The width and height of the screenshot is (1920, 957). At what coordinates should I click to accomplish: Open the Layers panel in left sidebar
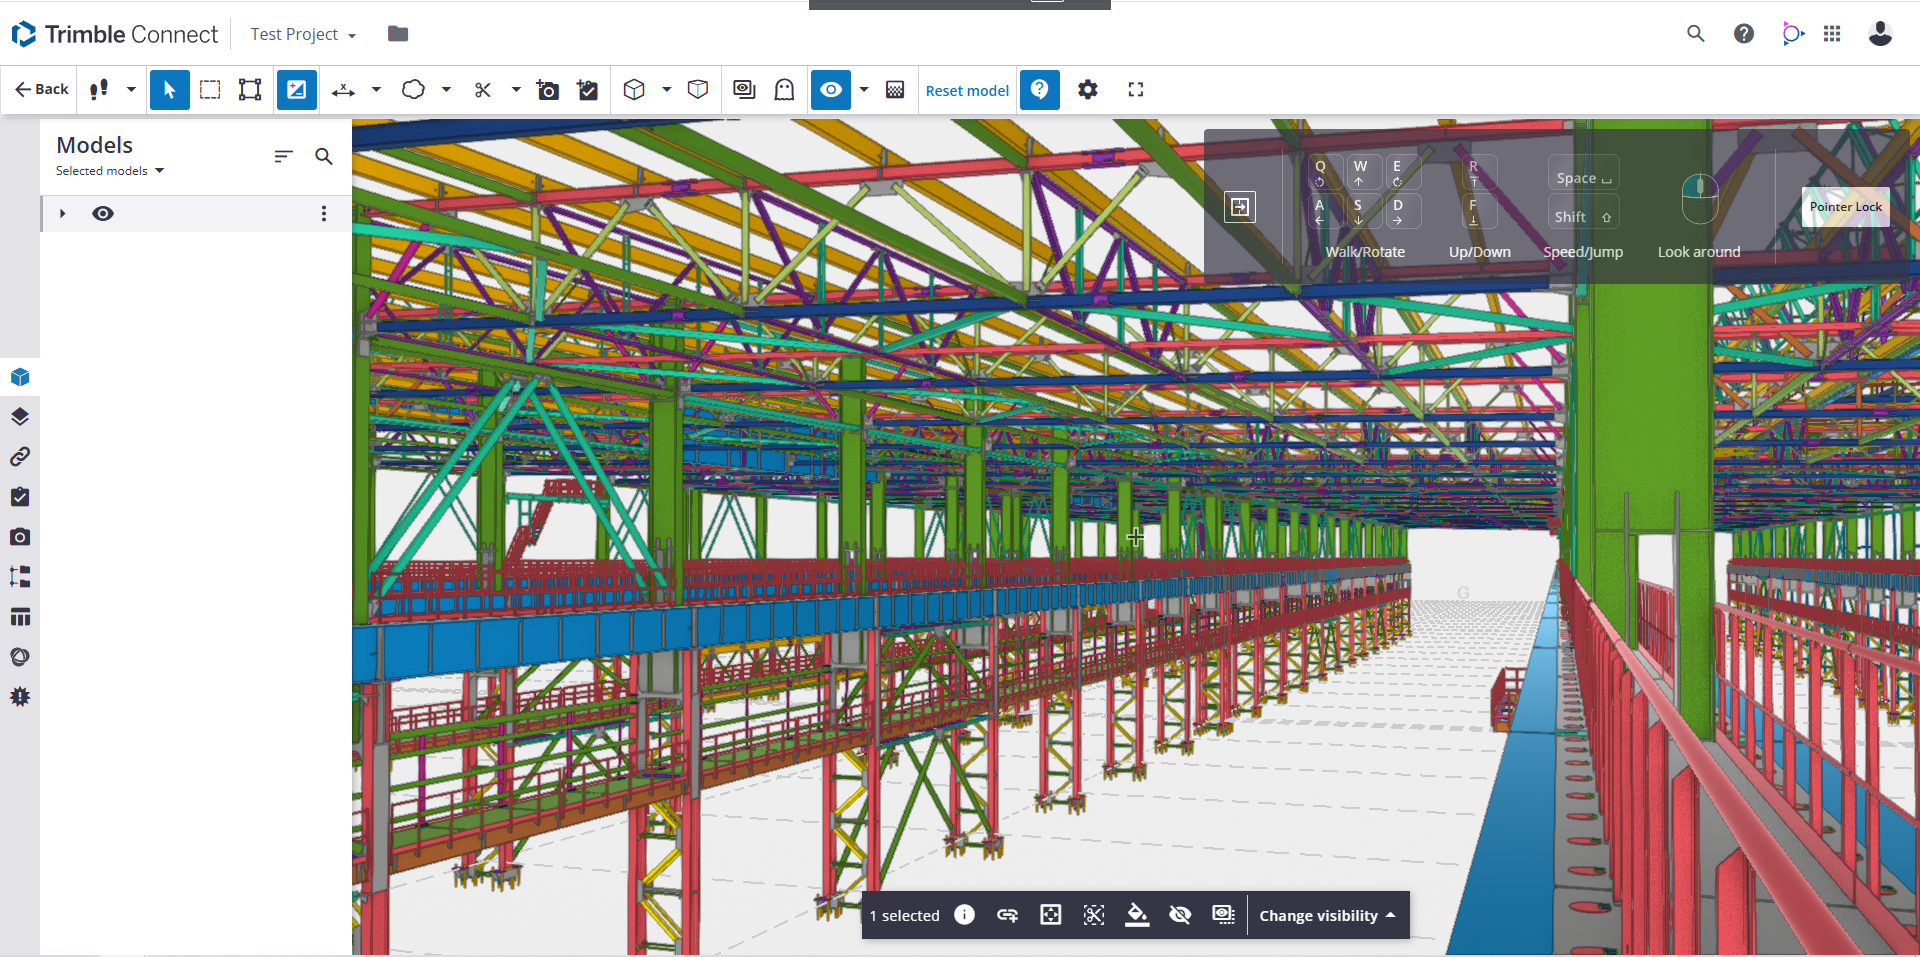click(20, 417)
